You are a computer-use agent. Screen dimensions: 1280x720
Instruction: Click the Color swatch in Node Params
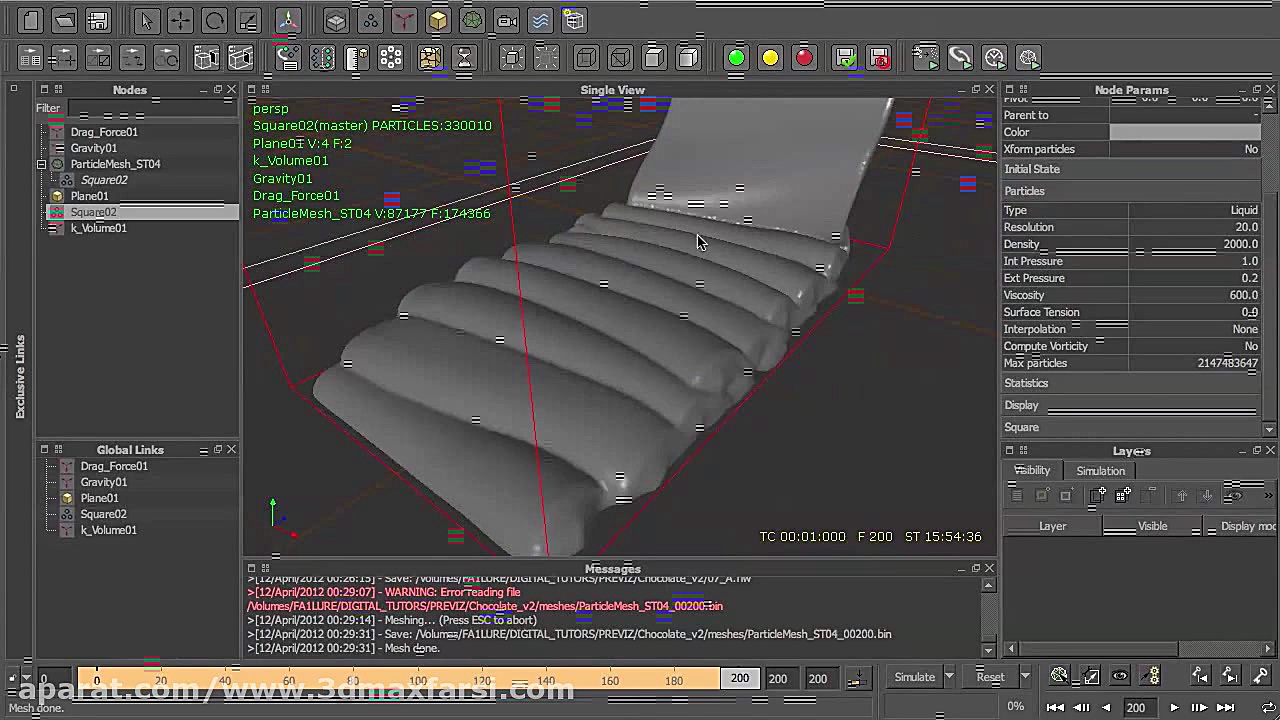click(1185, 131)
